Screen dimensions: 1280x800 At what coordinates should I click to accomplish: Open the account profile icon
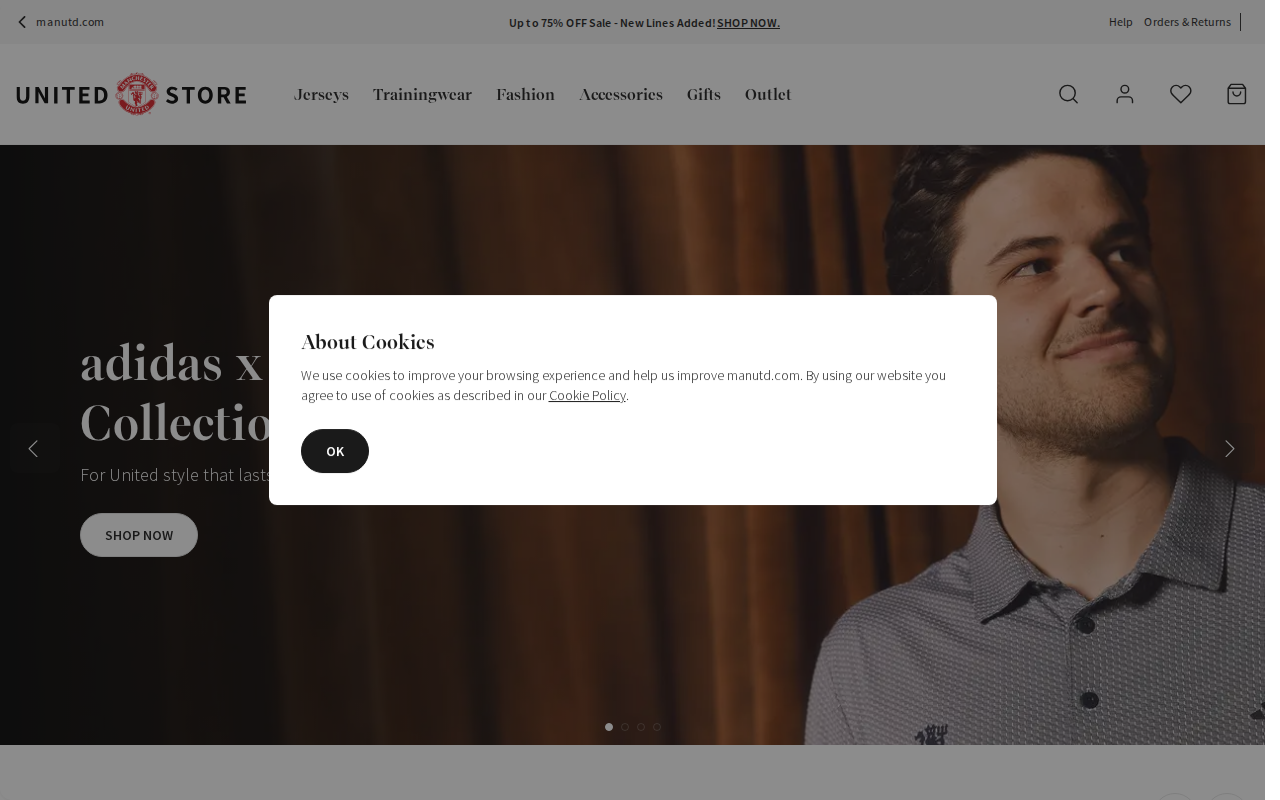[1125, 94]
